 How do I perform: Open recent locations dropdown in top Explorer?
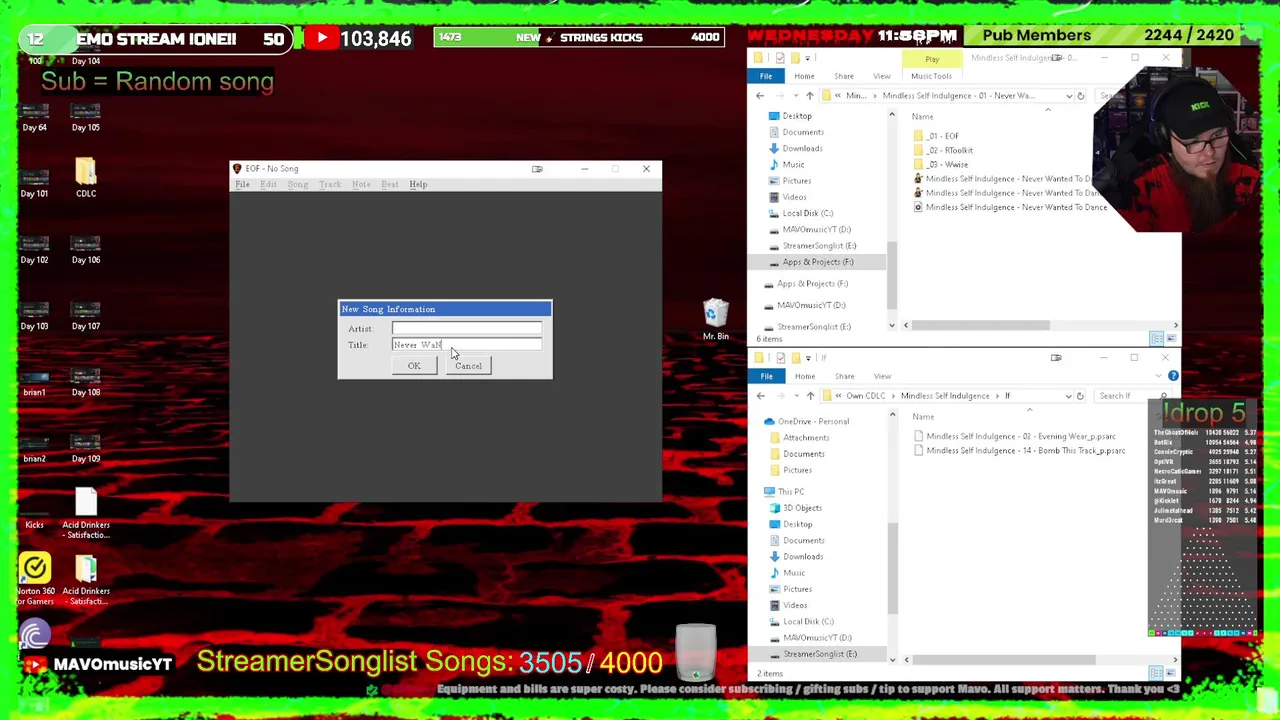click(x=796, y=96)
